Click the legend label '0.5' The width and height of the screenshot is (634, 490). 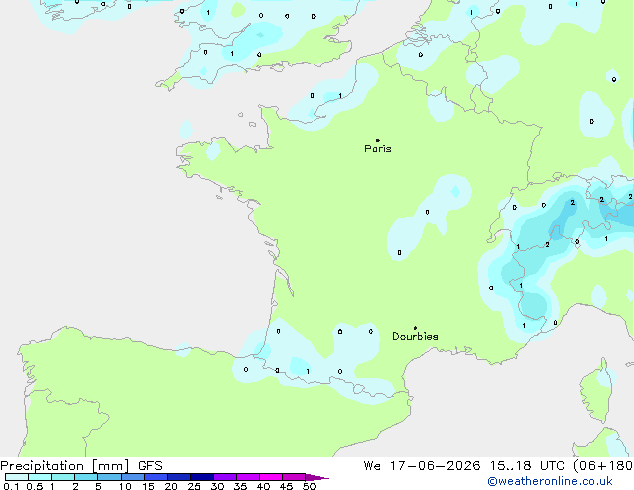35,486
